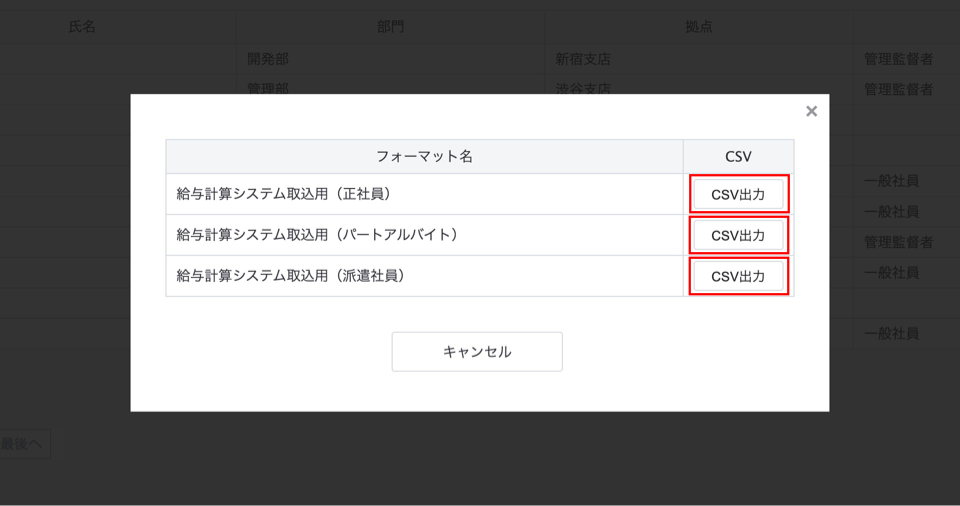Click the 渋谷支店 cell
The width and height of the screenshot is (960, 506).
pos(583,88)
